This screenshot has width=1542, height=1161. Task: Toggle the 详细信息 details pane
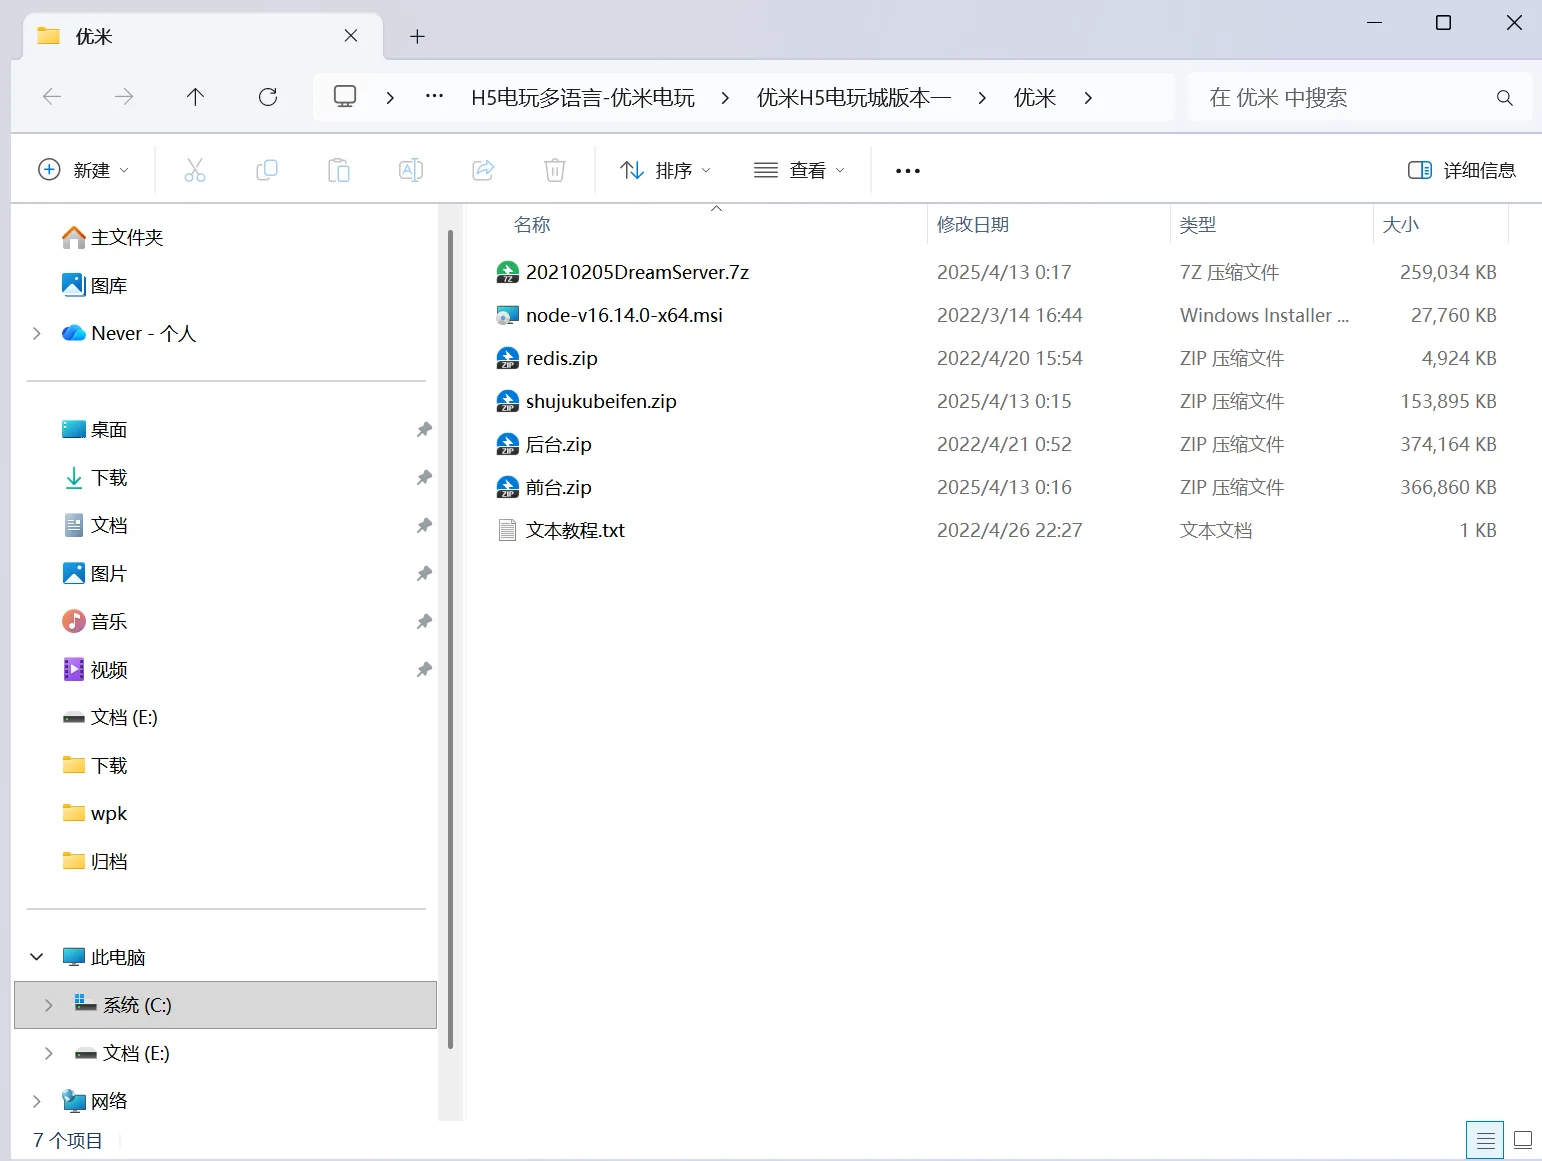[x=1462, y=170]
